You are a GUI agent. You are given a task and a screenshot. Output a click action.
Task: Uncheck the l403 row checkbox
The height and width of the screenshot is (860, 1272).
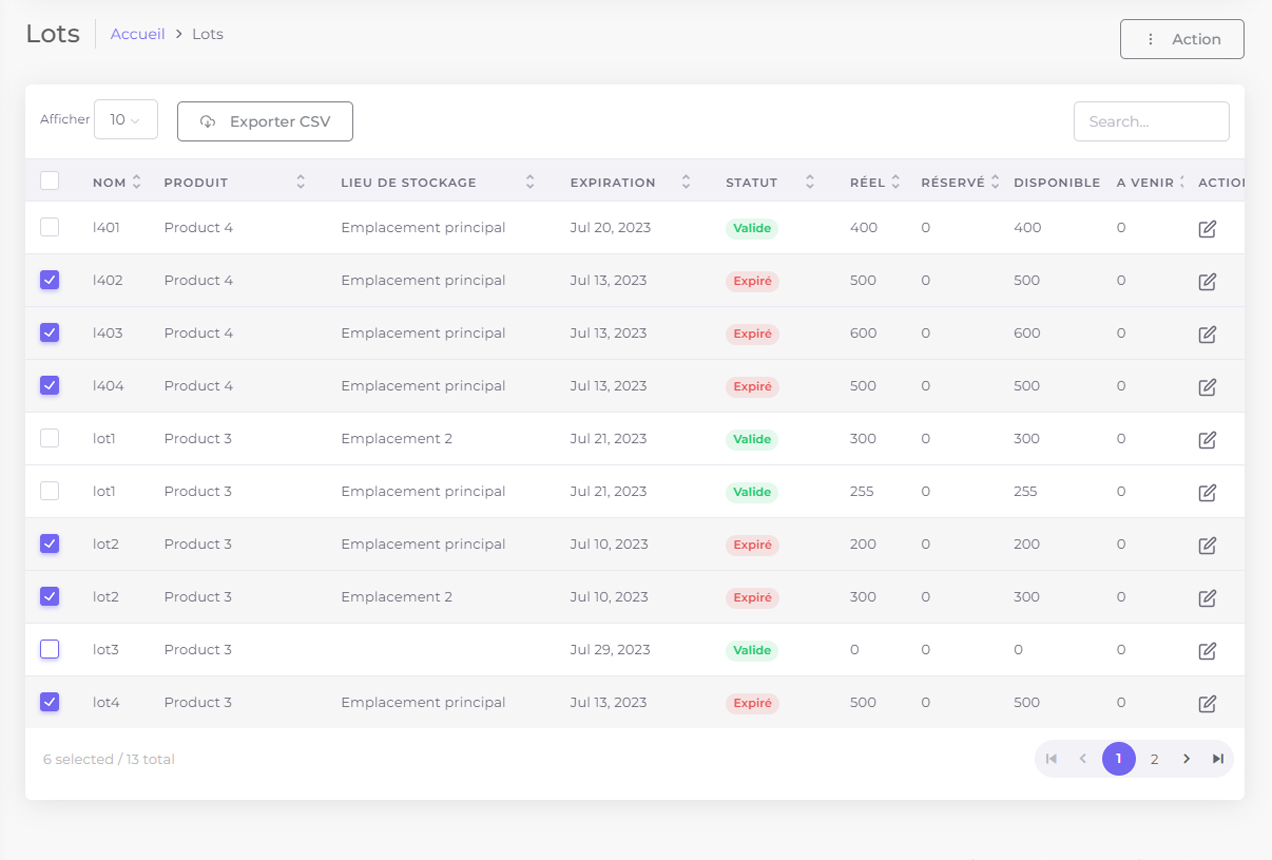point(49,332)
